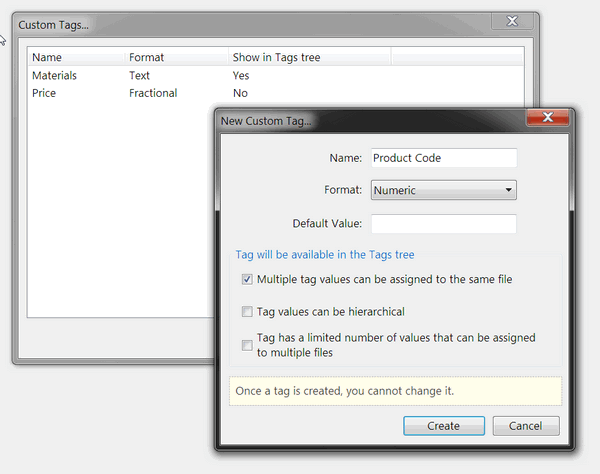The width and height of the screenshot is (600, 474).
Task: Click the Cancel button
Action: click(526, 426)
